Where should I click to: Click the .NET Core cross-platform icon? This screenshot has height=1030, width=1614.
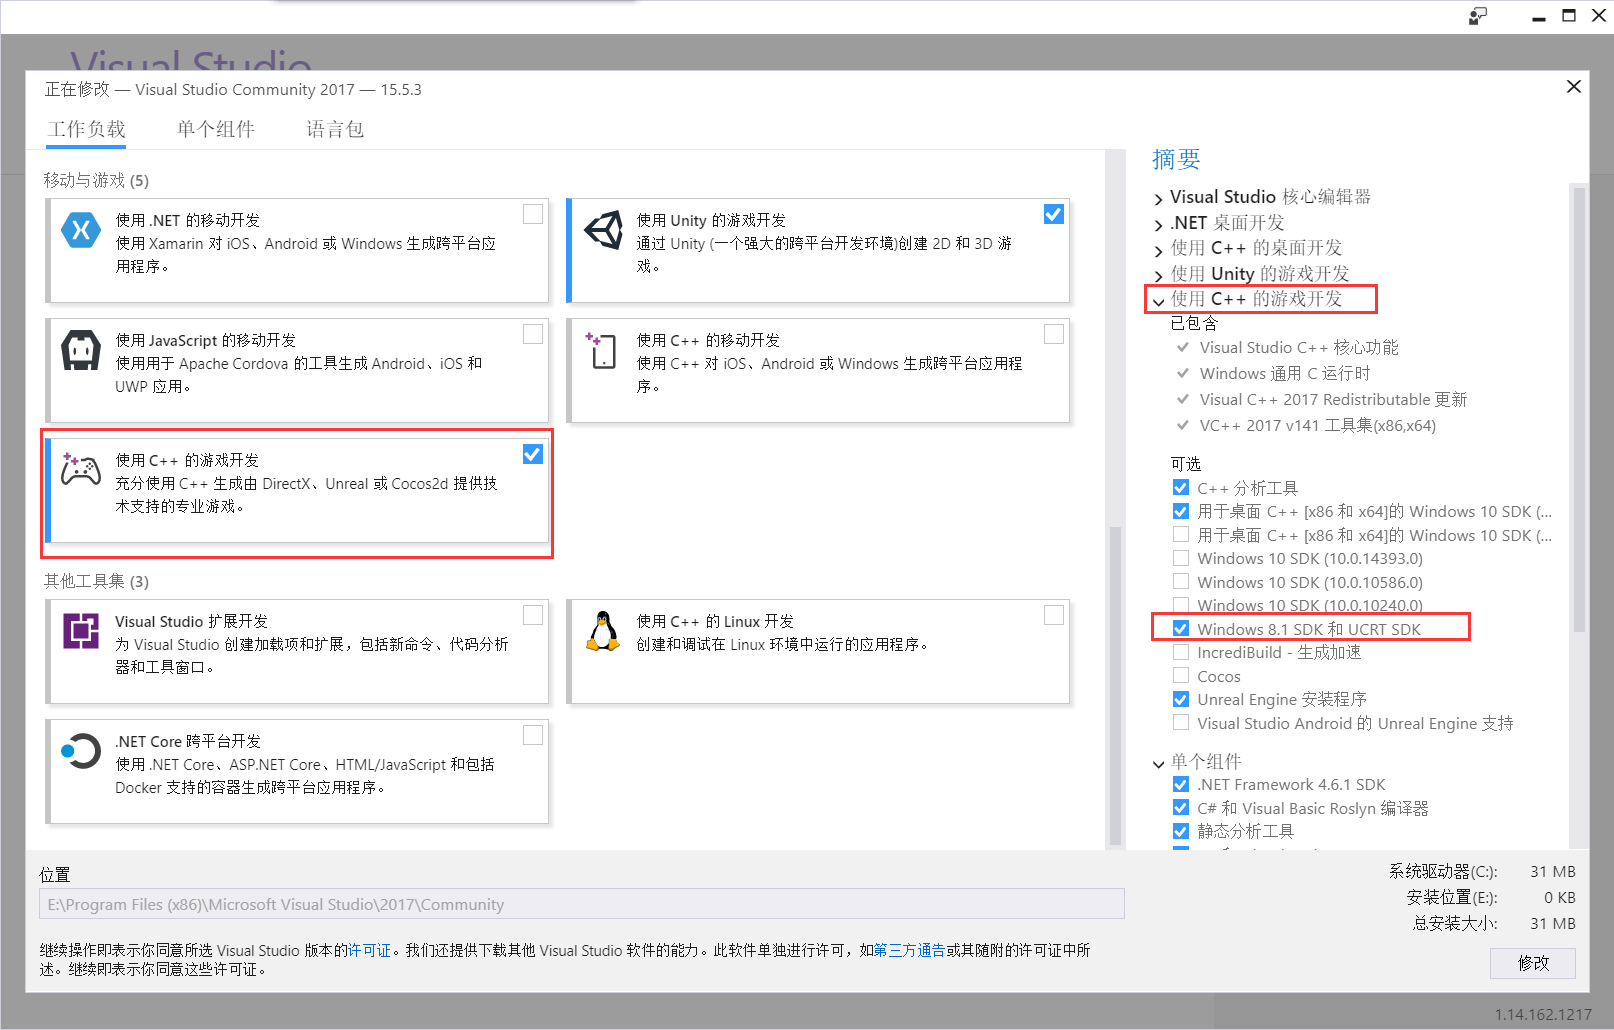[81, 751]
